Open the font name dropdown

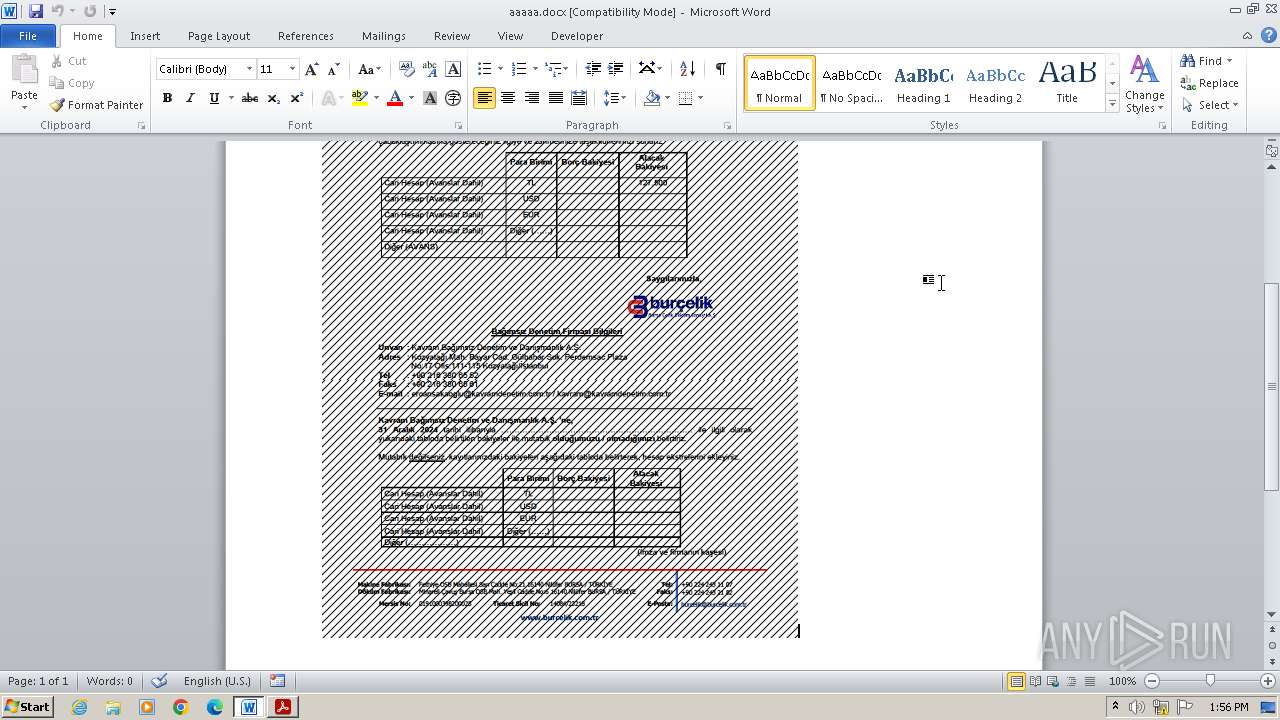(x=249, y=69)
